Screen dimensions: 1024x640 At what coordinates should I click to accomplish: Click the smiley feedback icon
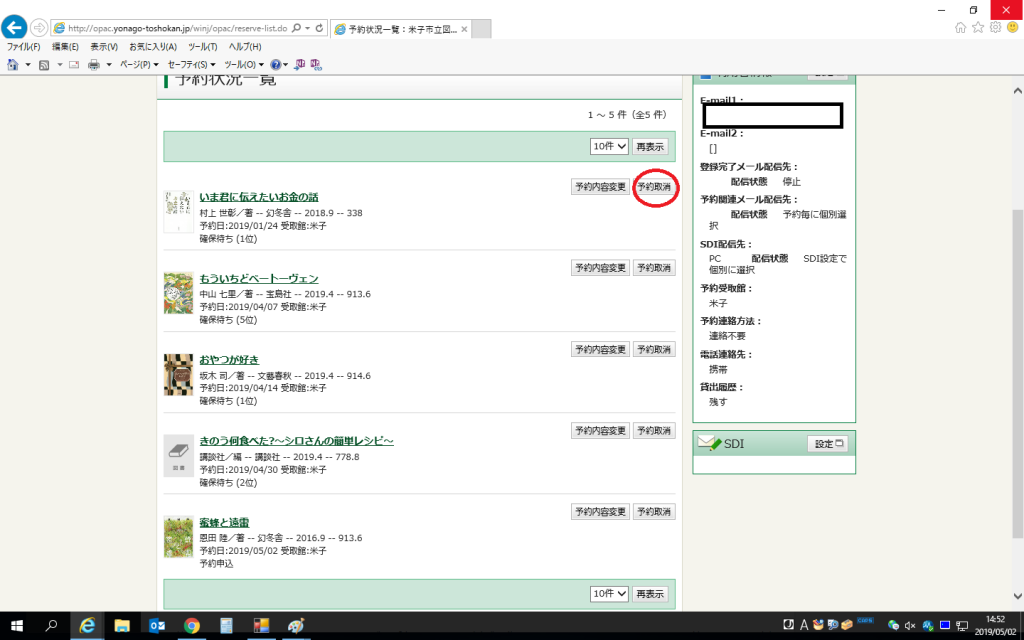1012,27
